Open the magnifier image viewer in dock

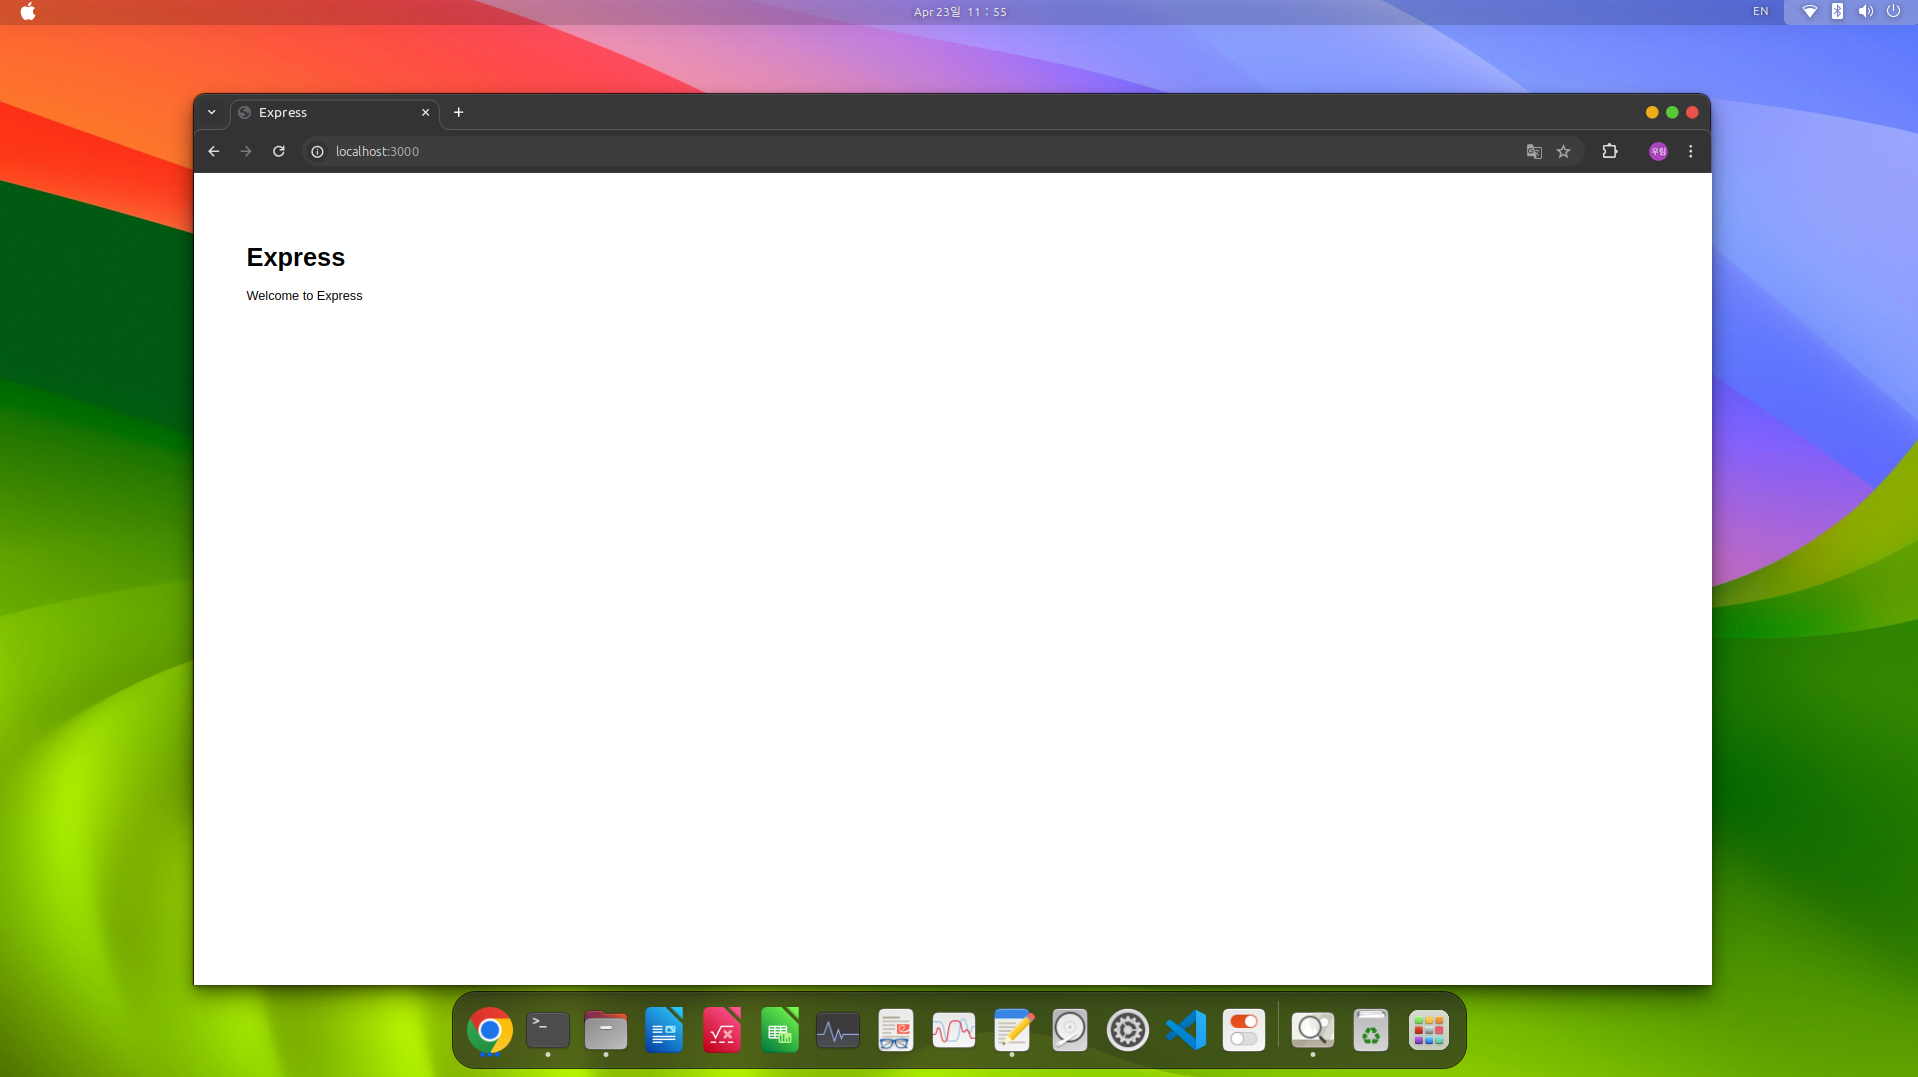1313,1030
